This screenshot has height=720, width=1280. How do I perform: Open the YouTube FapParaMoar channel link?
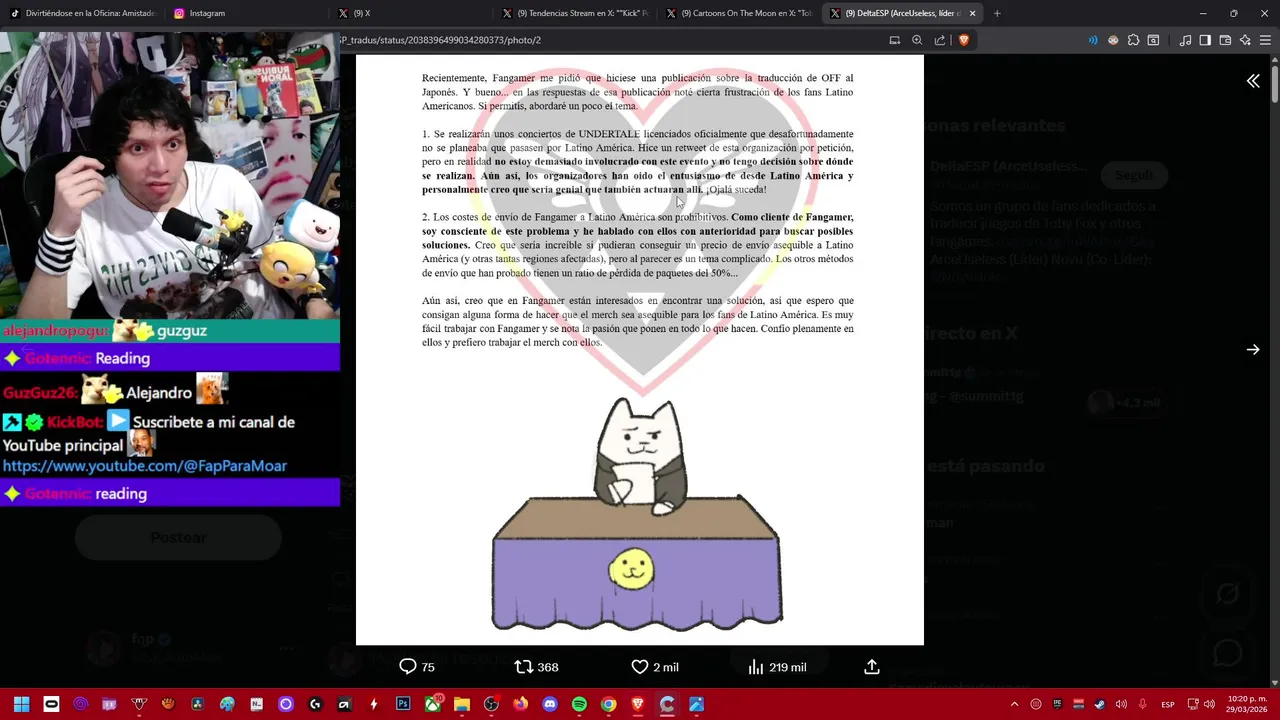[145, 466]
